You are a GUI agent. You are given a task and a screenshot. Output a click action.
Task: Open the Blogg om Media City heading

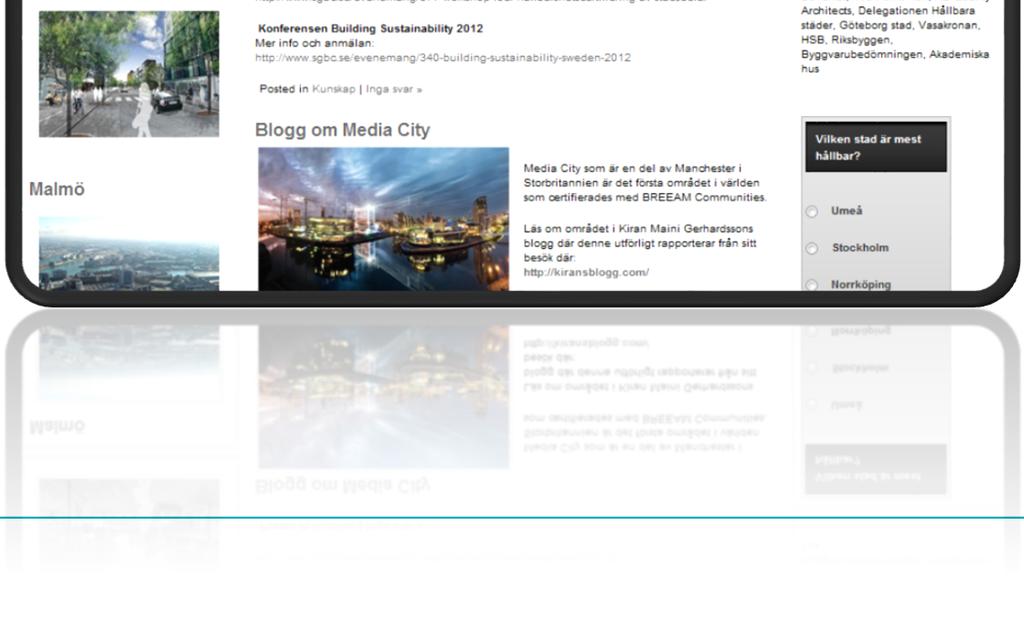(x=342, y=130)
